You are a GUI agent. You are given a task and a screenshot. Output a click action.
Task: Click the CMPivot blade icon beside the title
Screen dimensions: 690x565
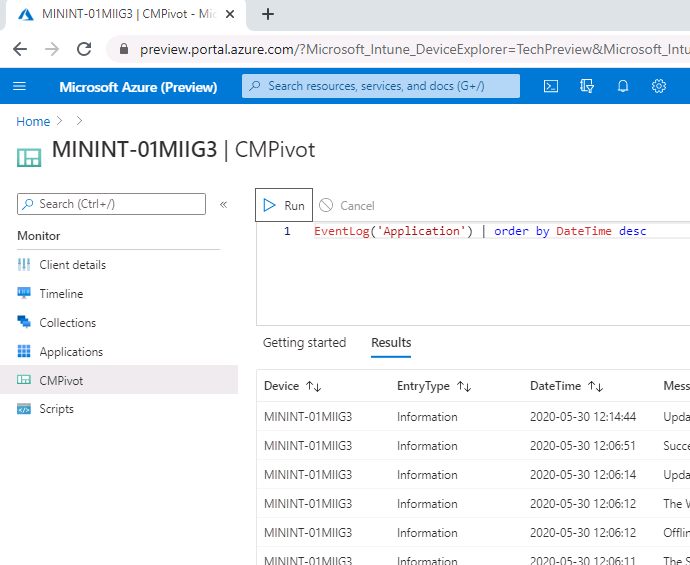29,158
